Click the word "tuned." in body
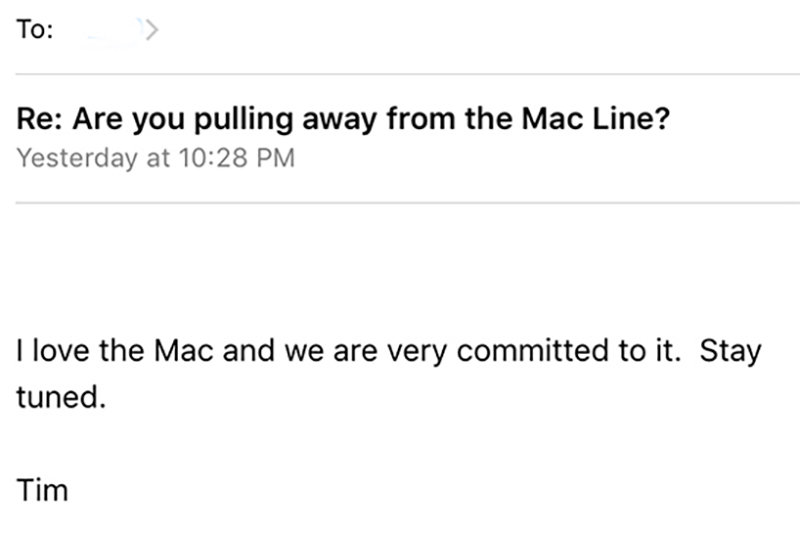800x533 pixels. pyautogui.click(x=61, y=397)
